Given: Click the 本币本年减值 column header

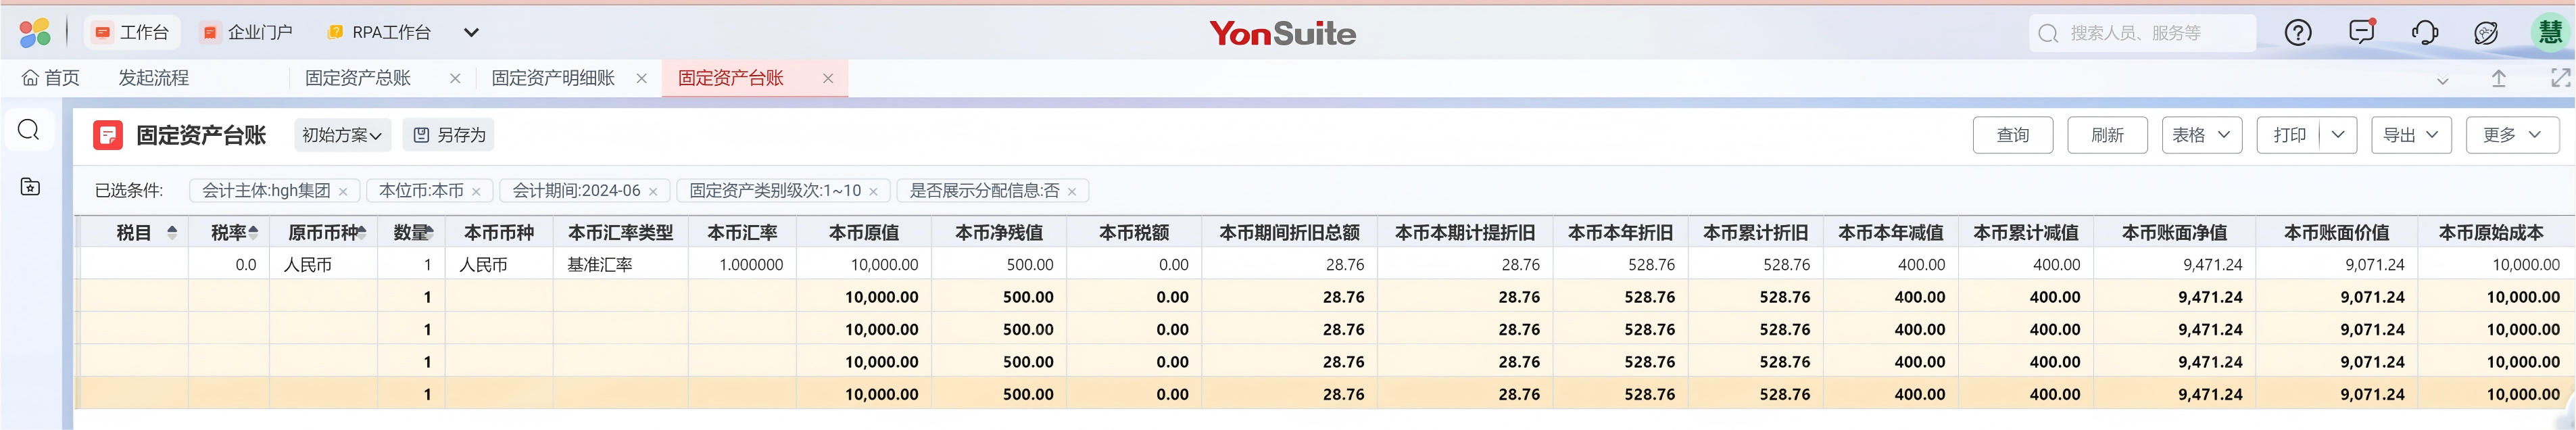Looking at the screenshot, I should 1890,232.
